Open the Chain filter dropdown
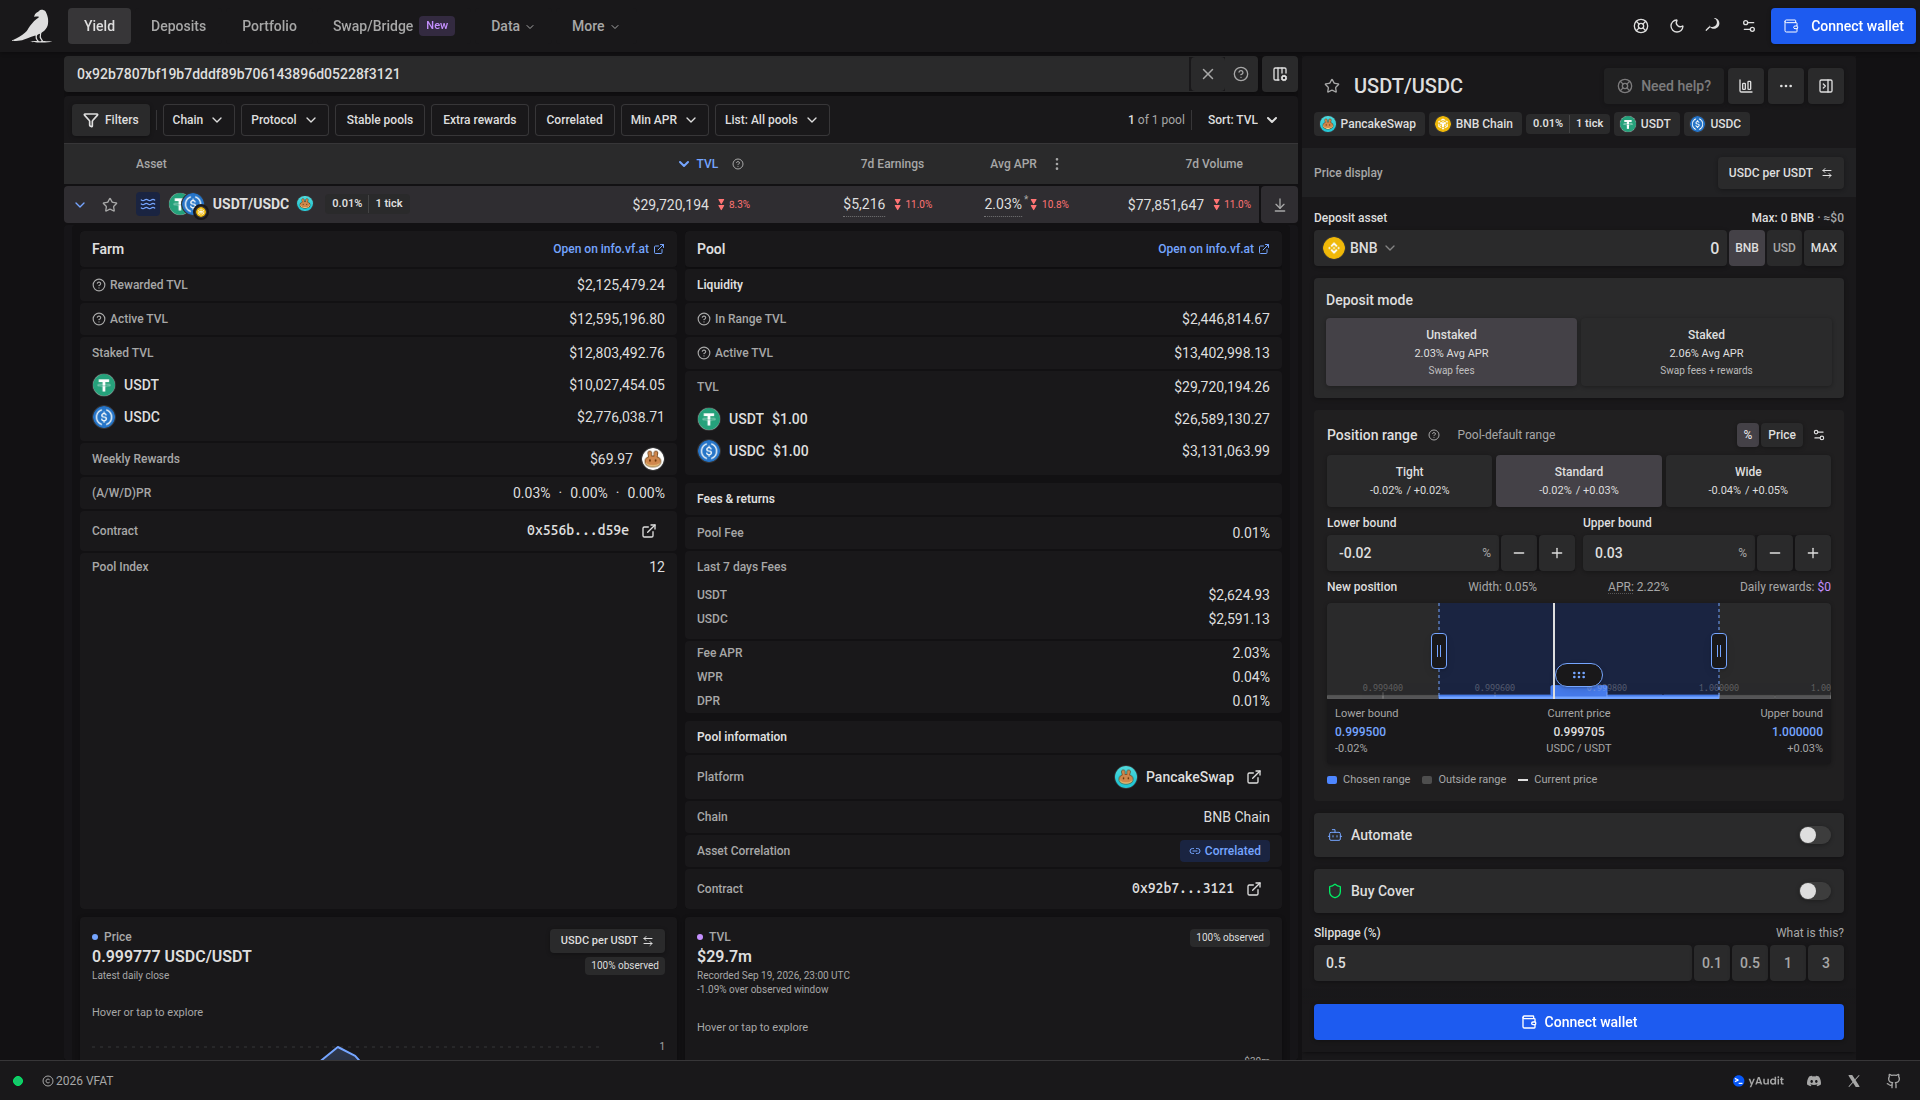 click(197, 120)
